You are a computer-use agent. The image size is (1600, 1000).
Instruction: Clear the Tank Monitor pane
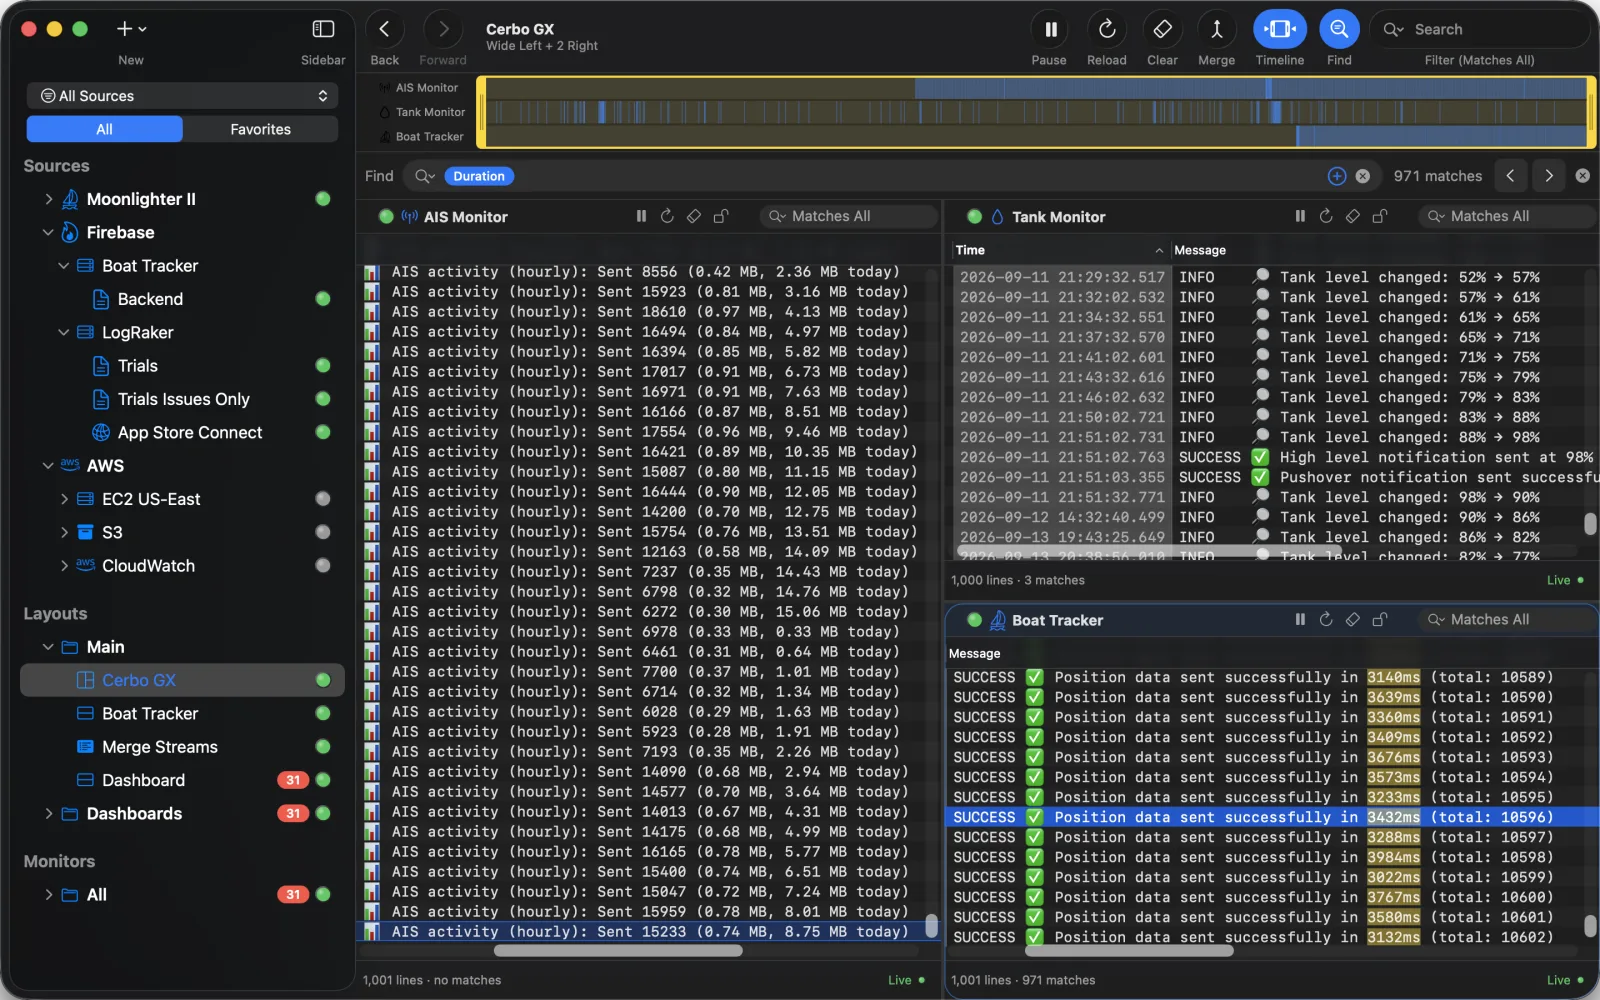click(1353, 216)
